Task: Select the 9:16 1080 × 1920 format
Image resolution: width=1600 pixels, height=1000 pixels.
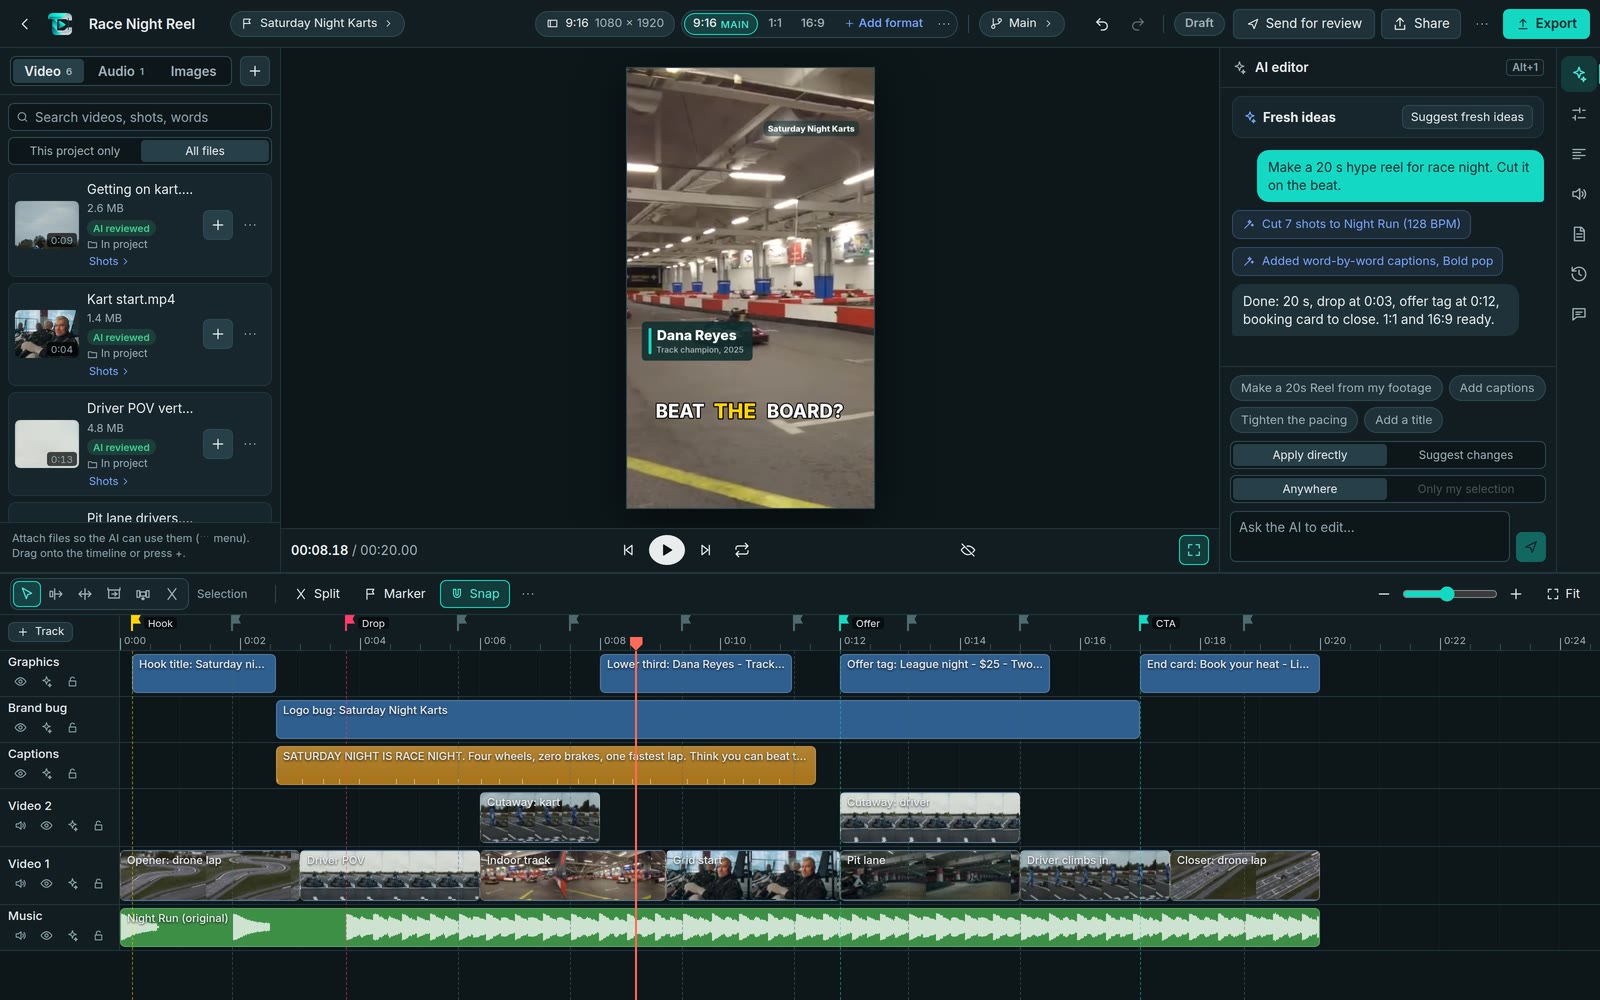Action: coord(605,23)
